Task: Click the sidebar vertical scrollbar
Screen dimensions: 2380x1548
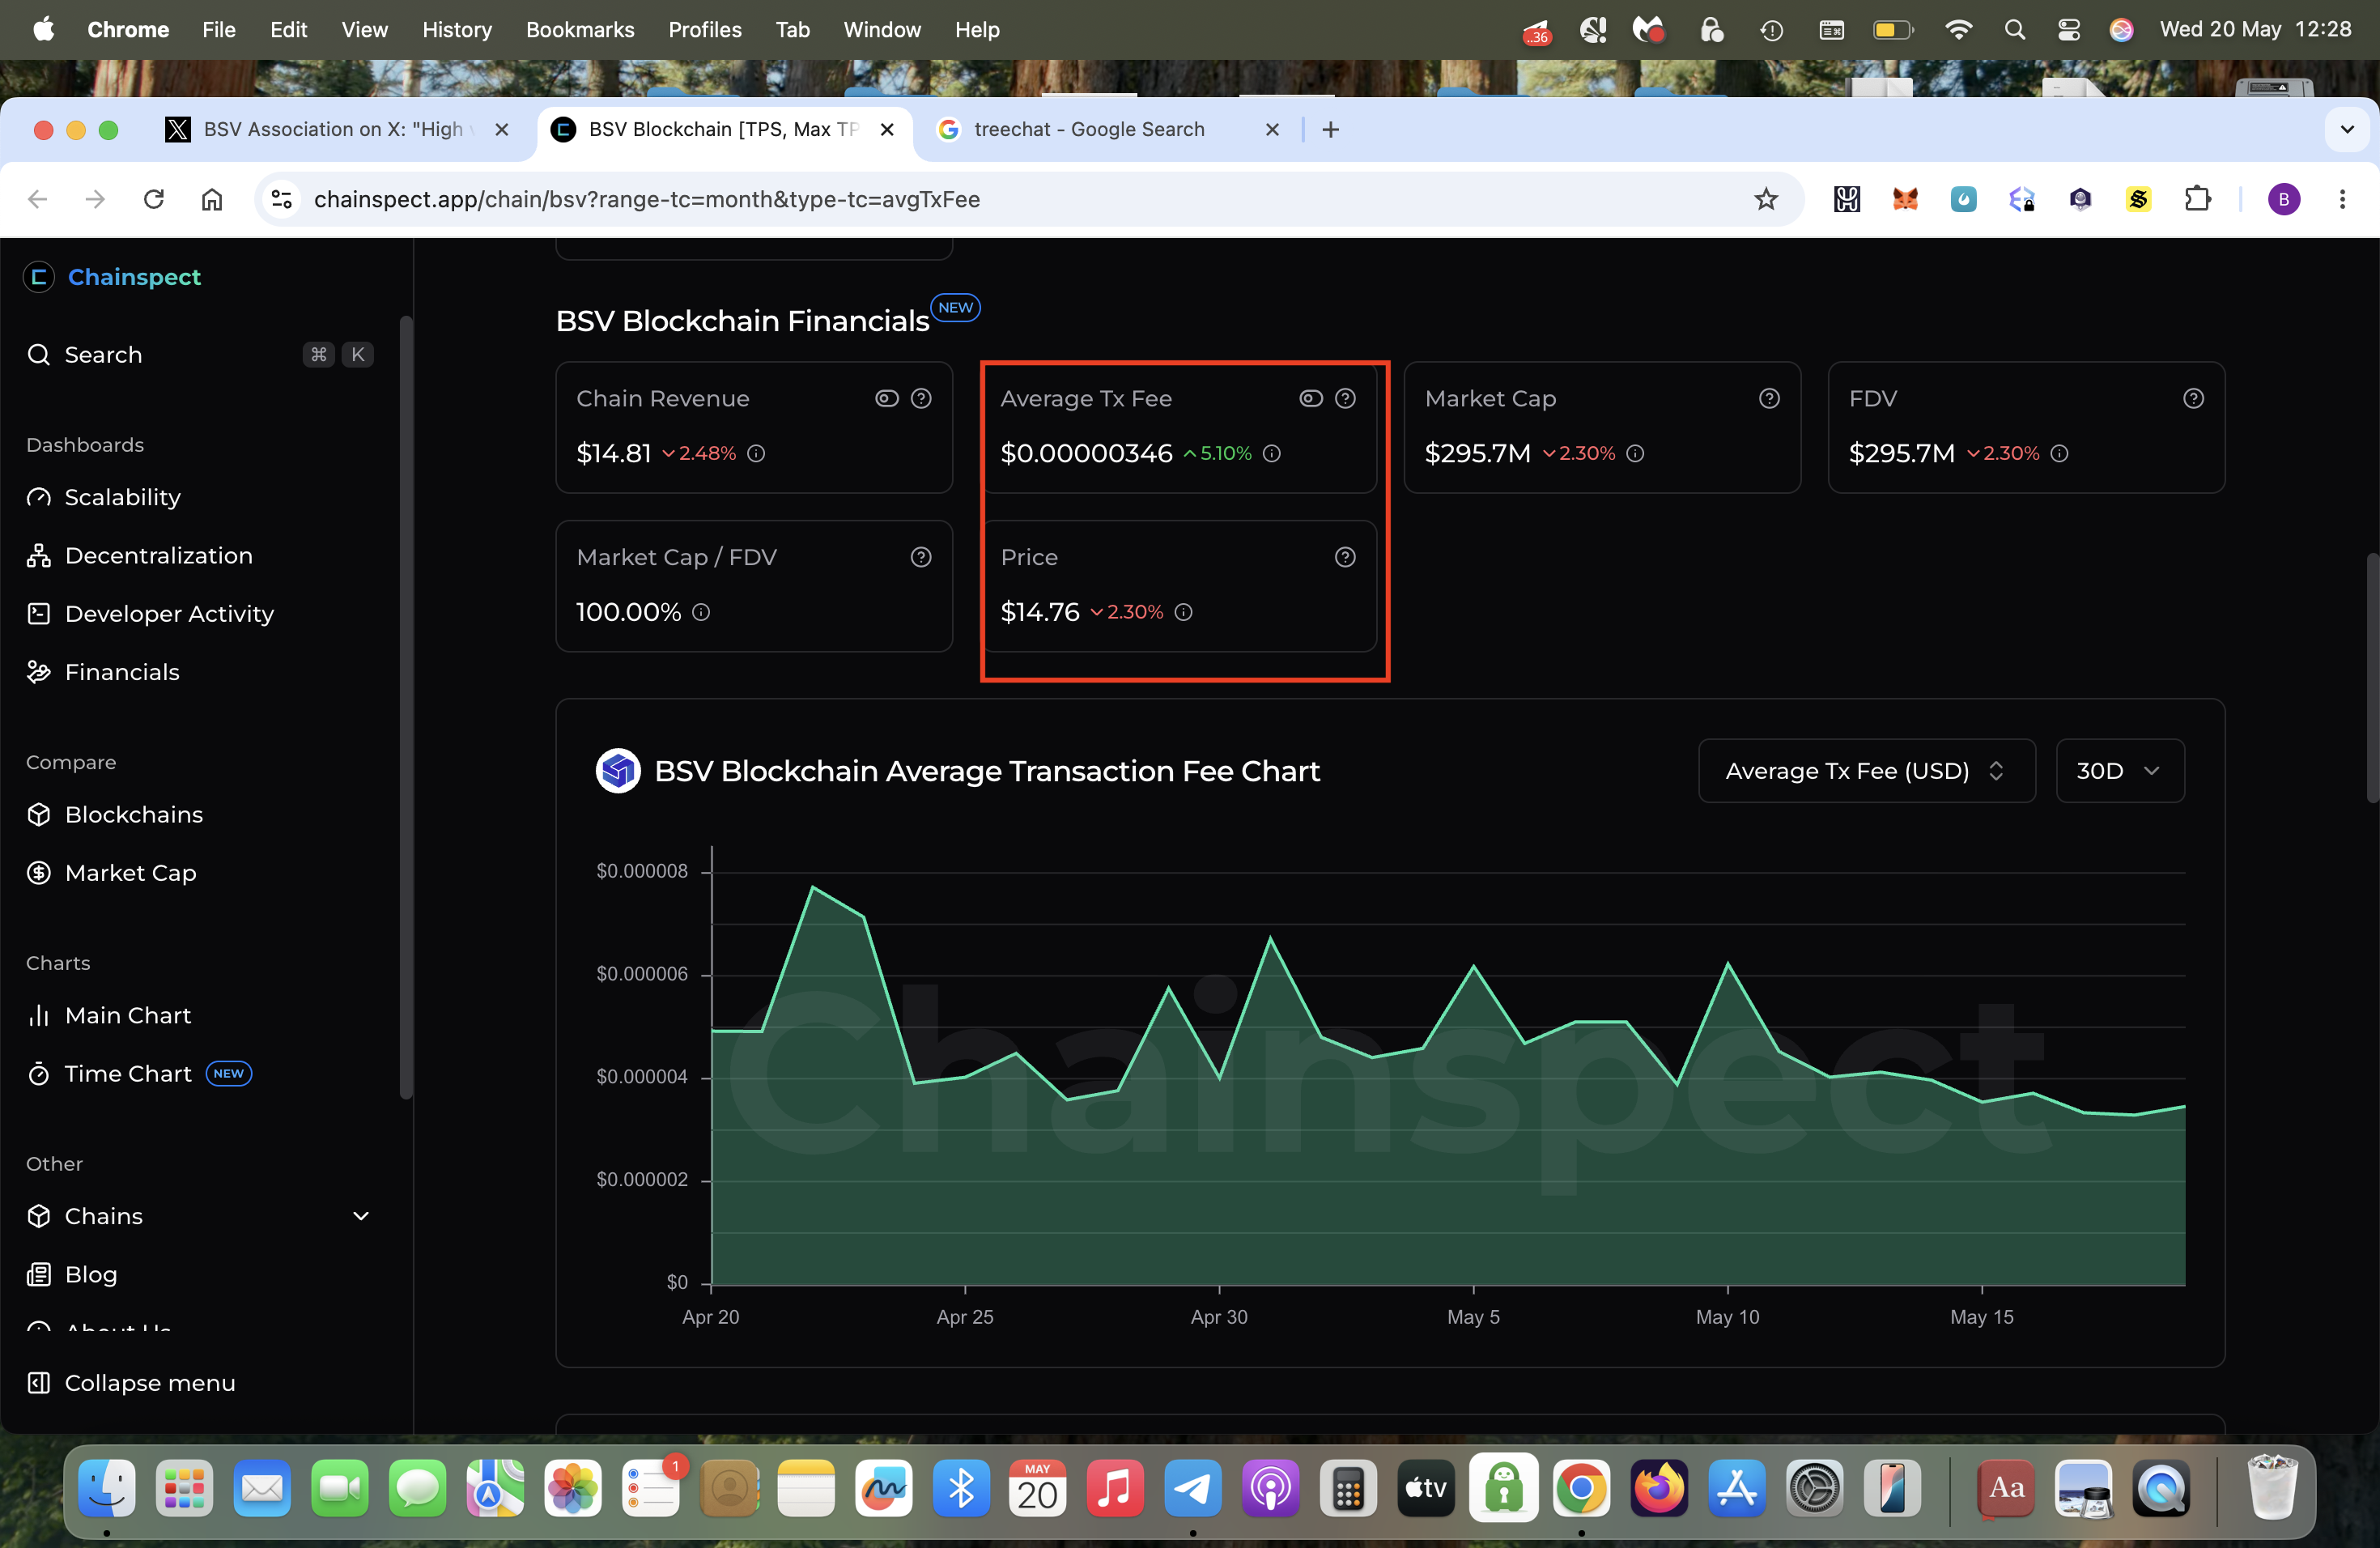Action: click(406, 707)
